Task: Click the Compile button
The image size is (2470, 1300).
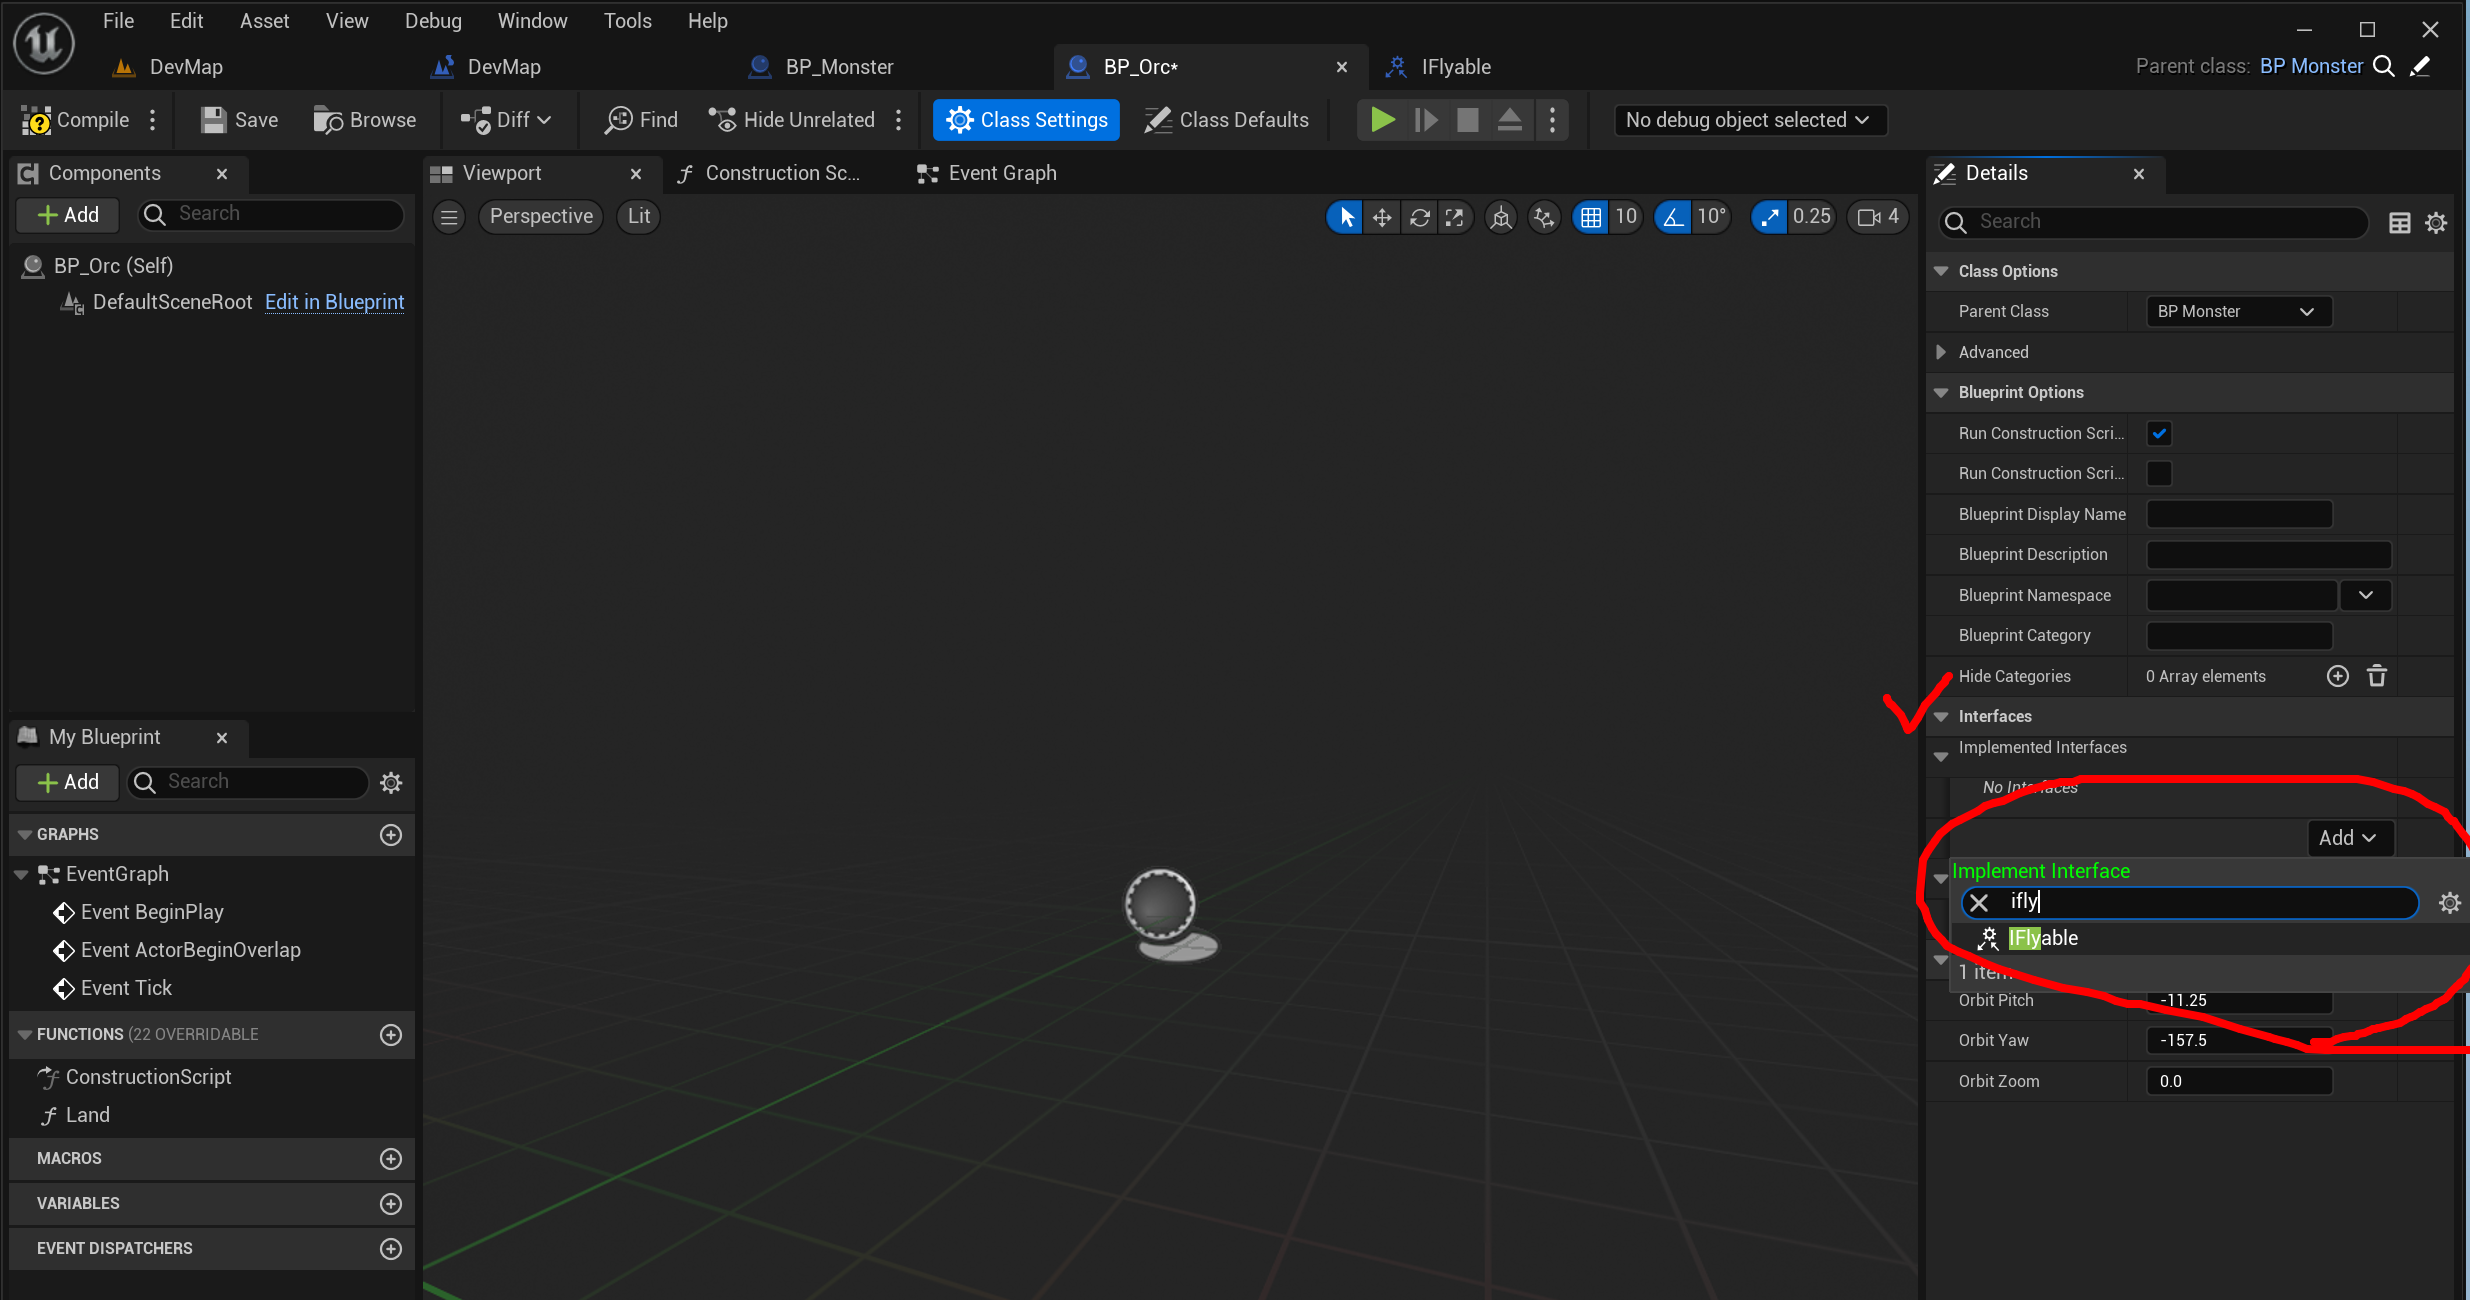Action: pyautogui.click(x=76, y=120)
